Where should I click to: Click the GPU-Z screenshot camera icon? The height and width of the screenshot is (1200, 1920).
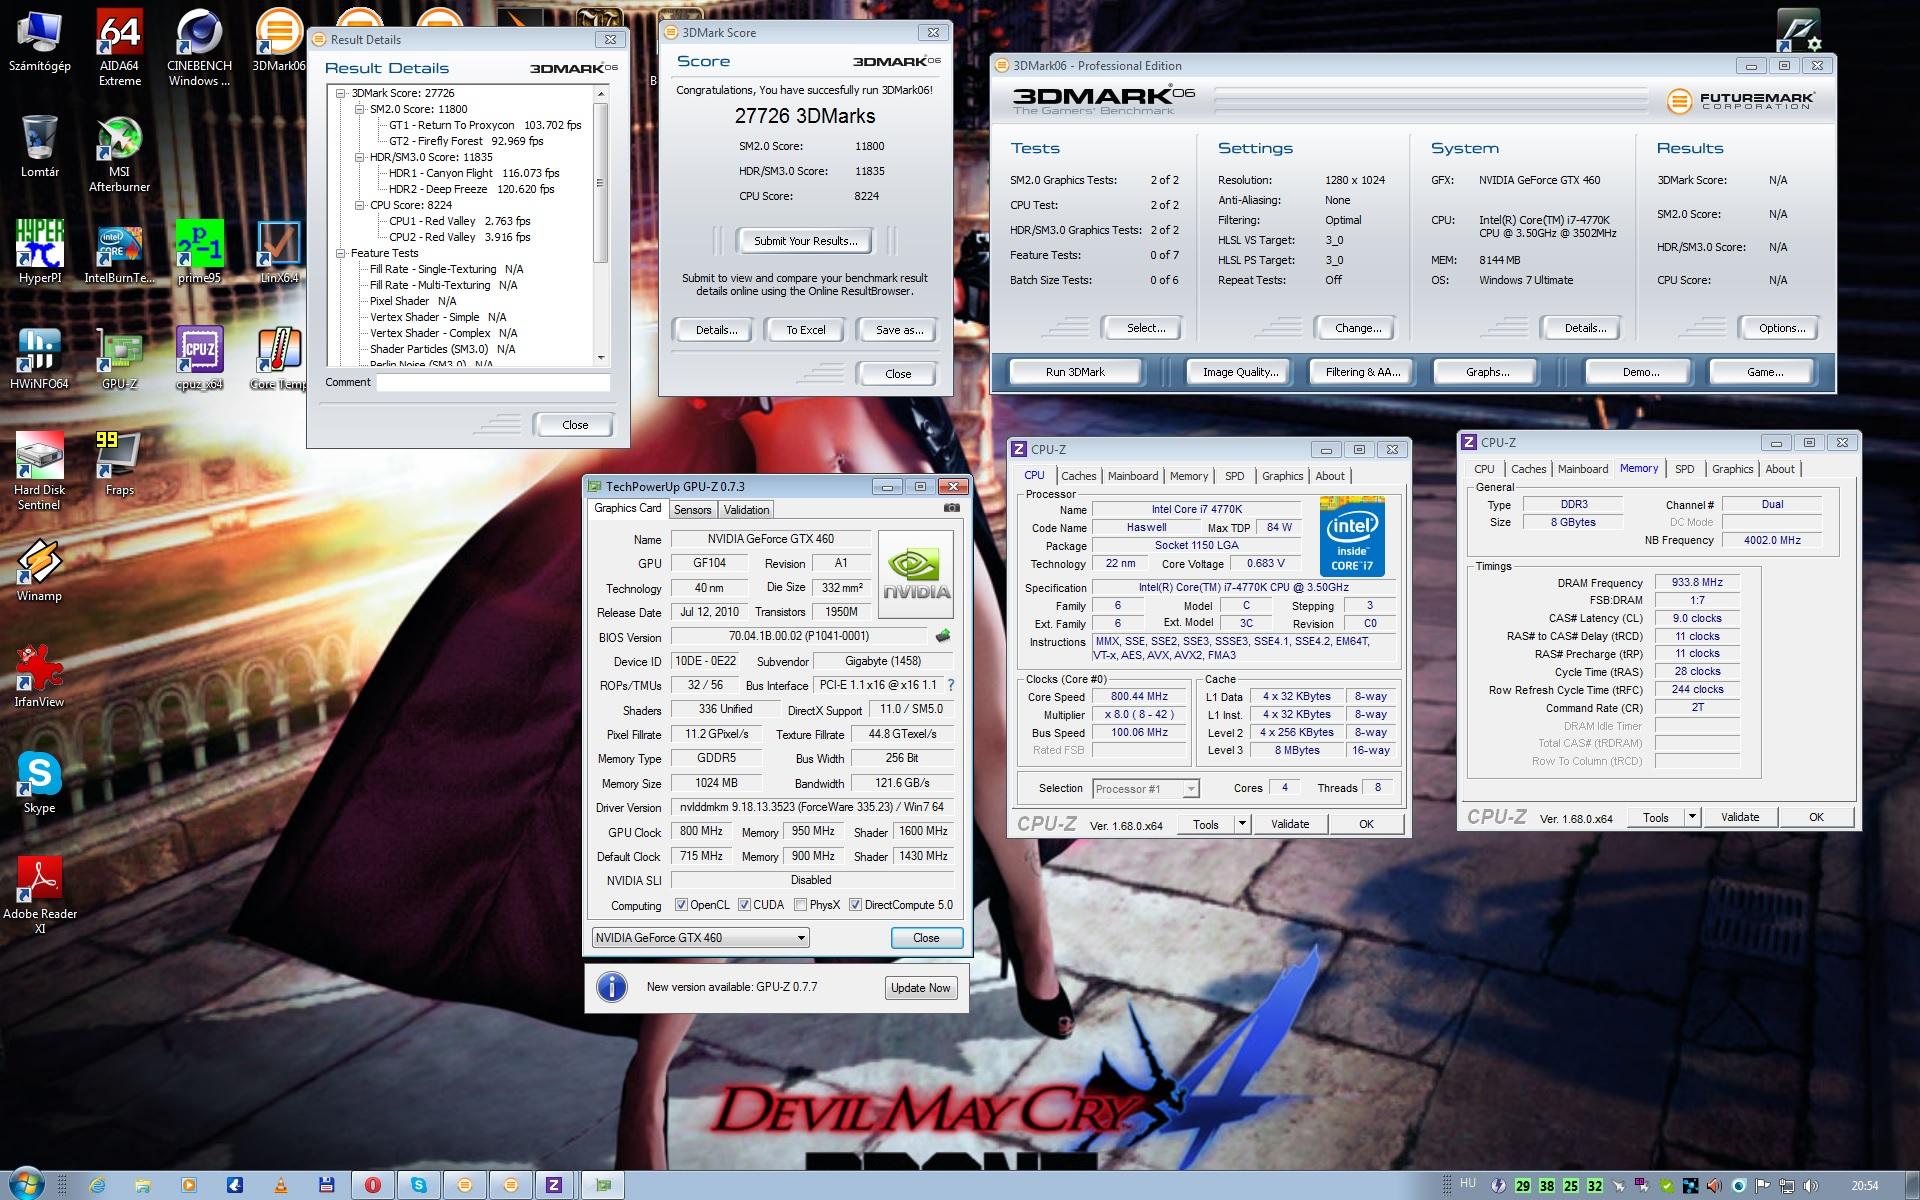coord(952,508)
